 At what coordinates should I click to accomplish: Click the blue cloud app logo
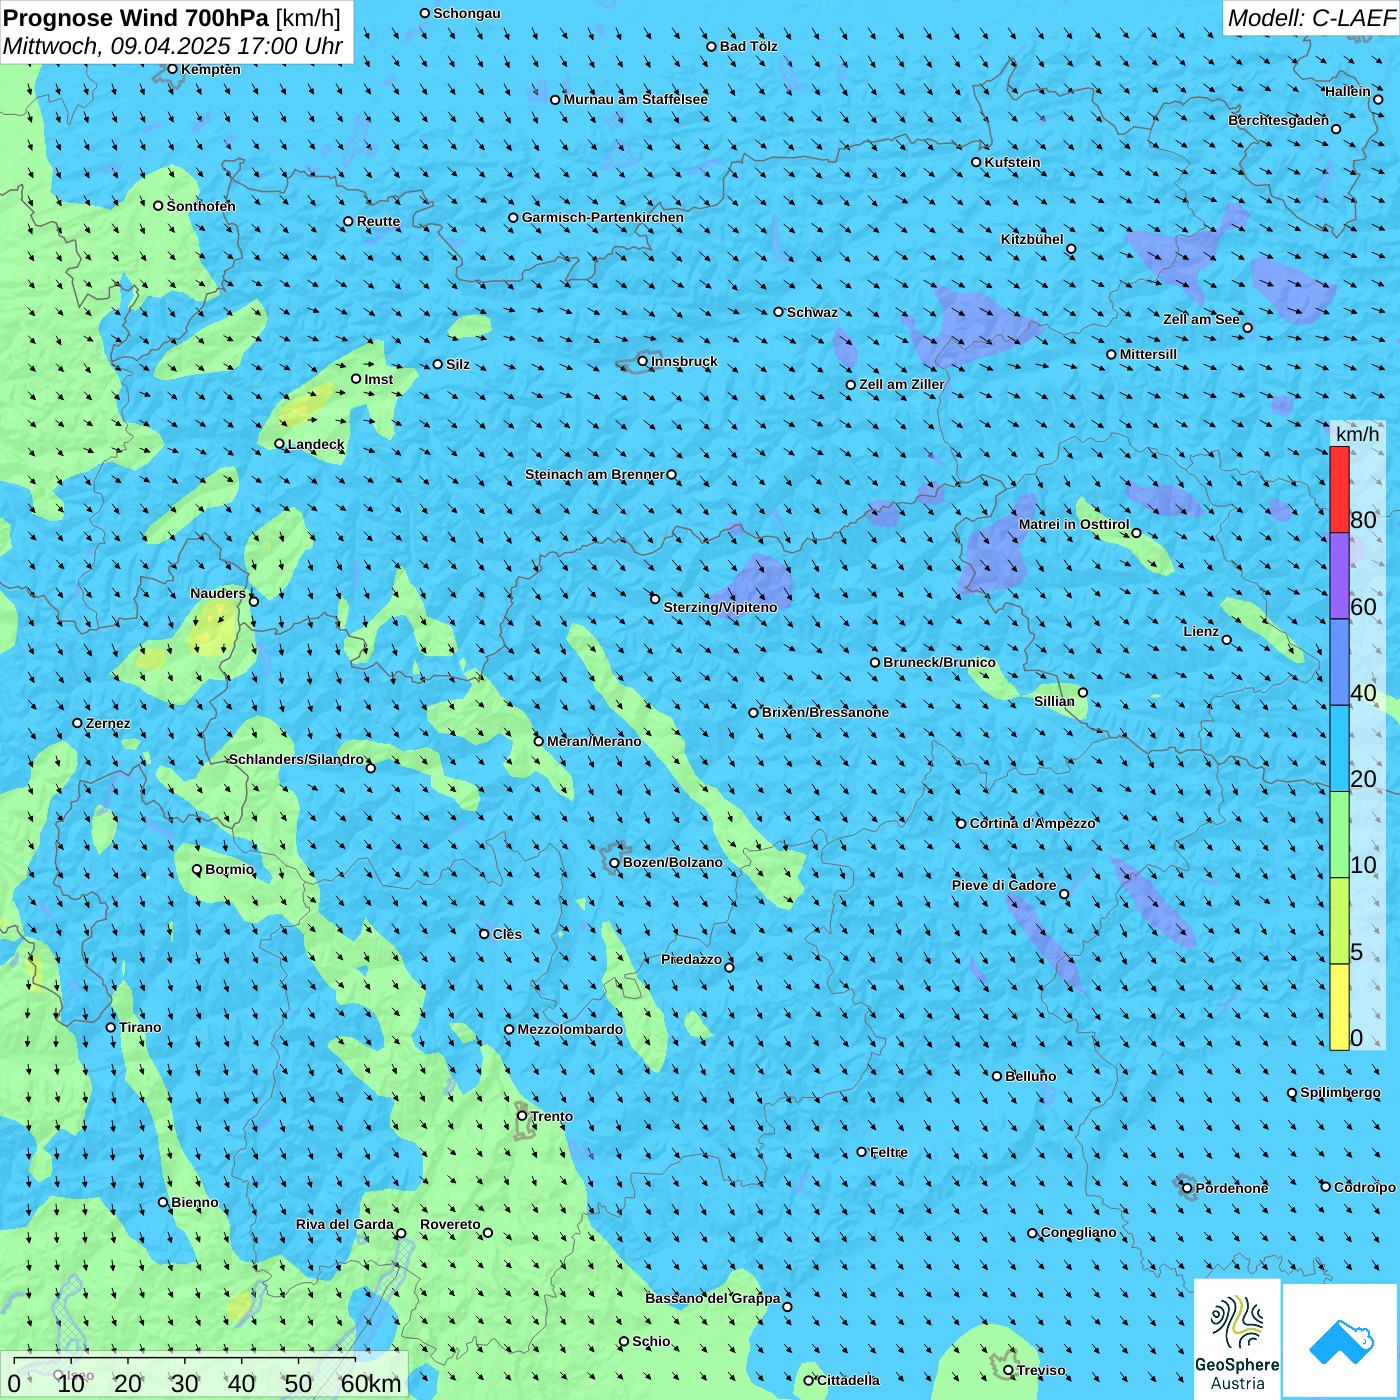point(1341,1340)
